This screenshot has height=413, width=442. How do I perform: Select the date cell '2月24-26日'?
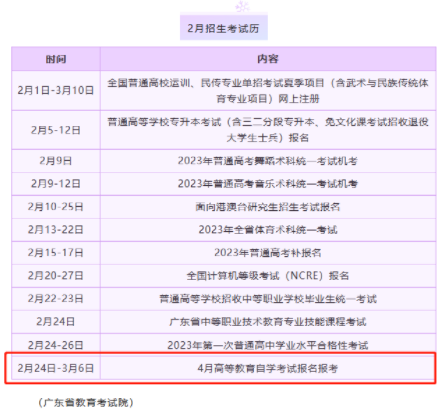coord(56,345)
